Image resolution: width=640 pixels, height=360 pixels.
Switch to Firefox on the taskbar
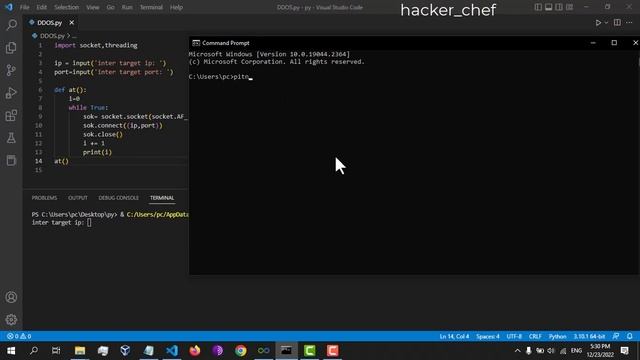pos(195,351)
